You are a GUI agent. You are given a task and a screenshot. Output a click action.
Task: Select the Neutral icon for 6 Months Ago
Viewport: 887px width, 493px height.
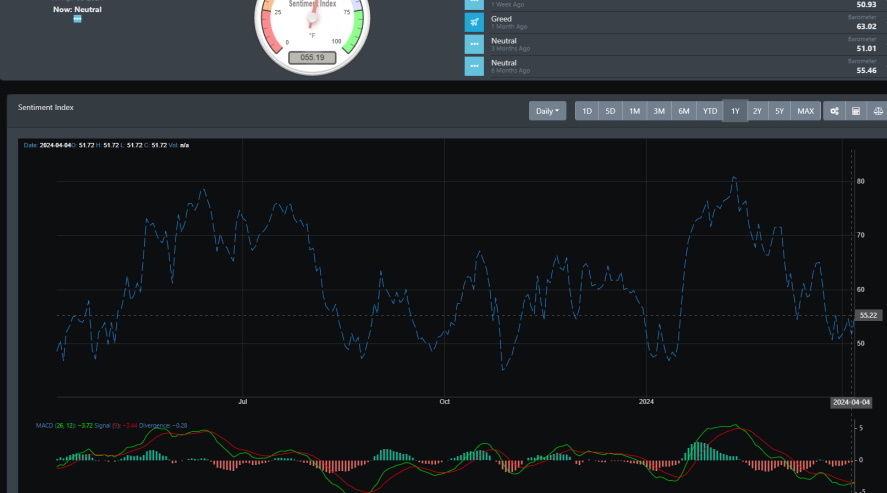coord(474,66)
